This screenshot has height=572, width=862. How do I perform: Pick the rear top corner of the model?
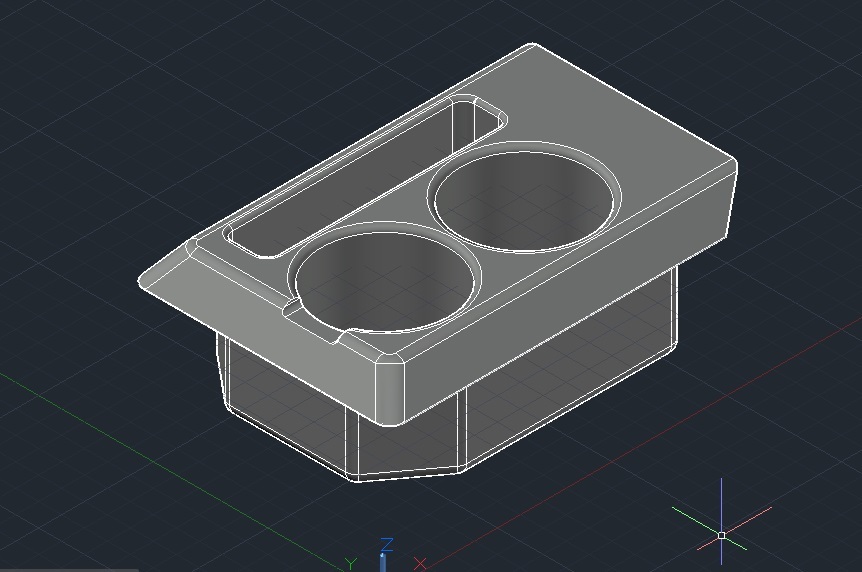coord(532,44)
